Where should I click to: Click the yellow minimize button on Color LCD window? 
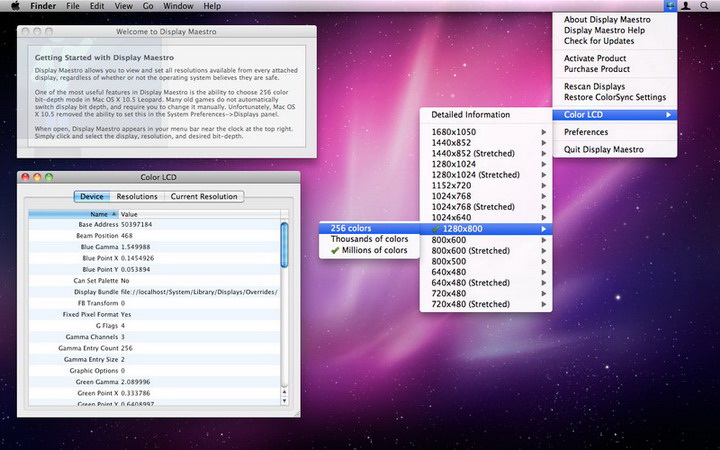coord(36,177)
